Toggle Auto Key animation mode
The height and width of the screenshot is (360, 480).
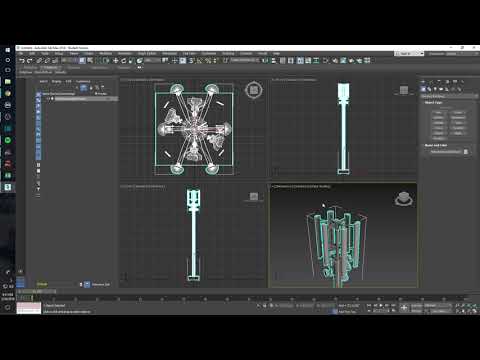tap(417, 305)
